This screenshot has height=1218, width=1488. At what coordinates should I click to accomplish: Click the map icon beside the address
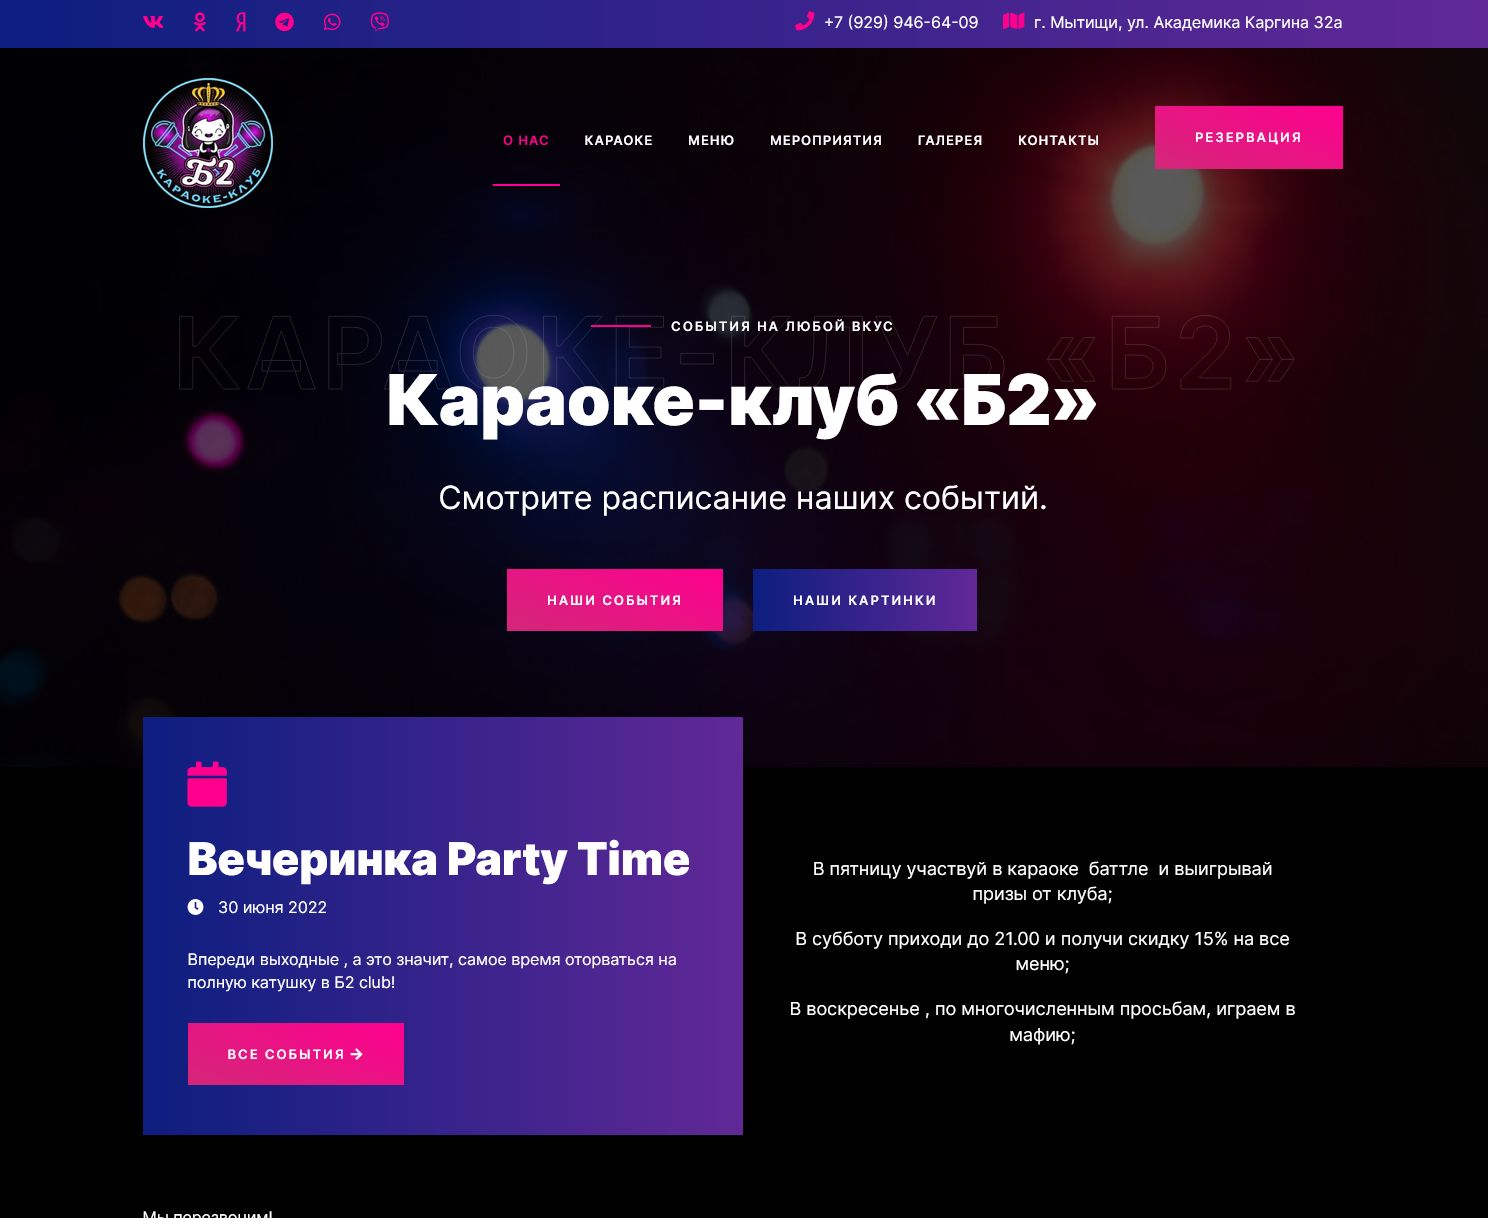pos(1014,21)
